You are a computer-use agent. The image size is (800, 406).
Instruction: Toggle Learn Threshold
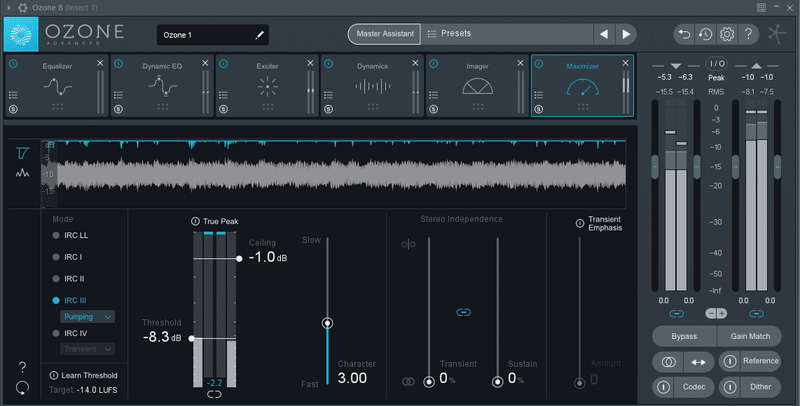point(54,375)
